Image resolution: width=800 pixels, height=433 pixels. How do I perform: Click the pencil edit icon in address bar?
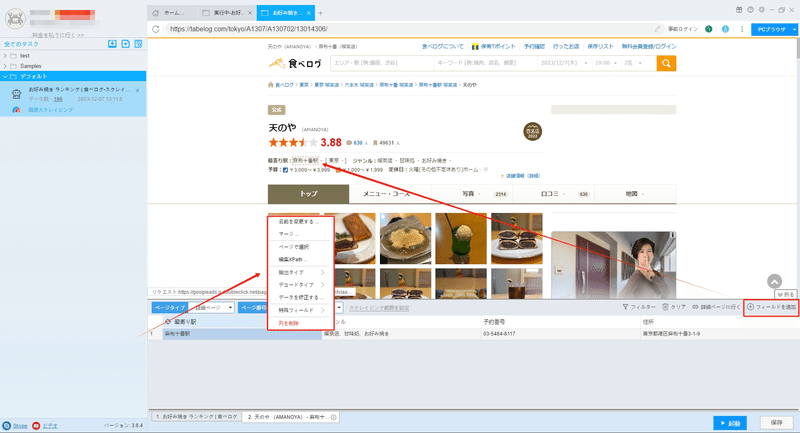tap(658, 29)
